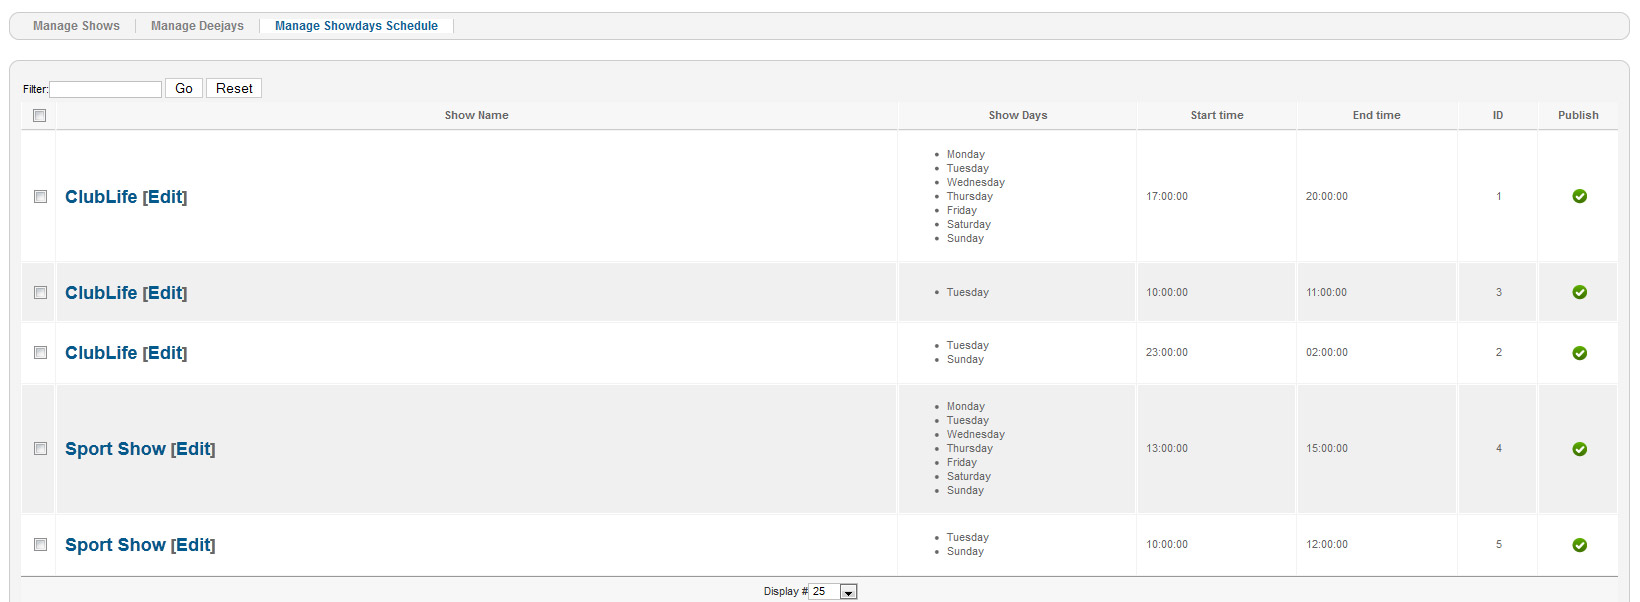Click end time 02:00:00 cell
Viewport: 1640px width, 602px height.
click(x=1327, y=353)
